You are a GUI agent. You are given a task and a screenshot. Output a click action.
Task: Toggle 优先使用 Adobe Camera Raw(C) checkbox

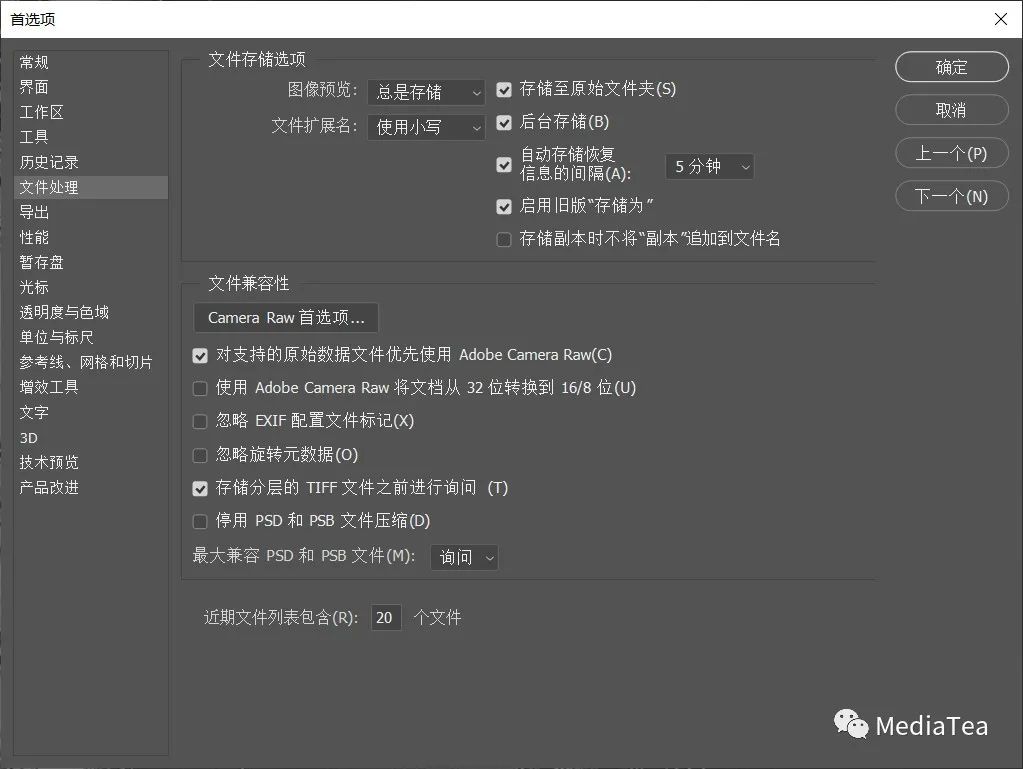pyautogui.click(x=200, y=355)
